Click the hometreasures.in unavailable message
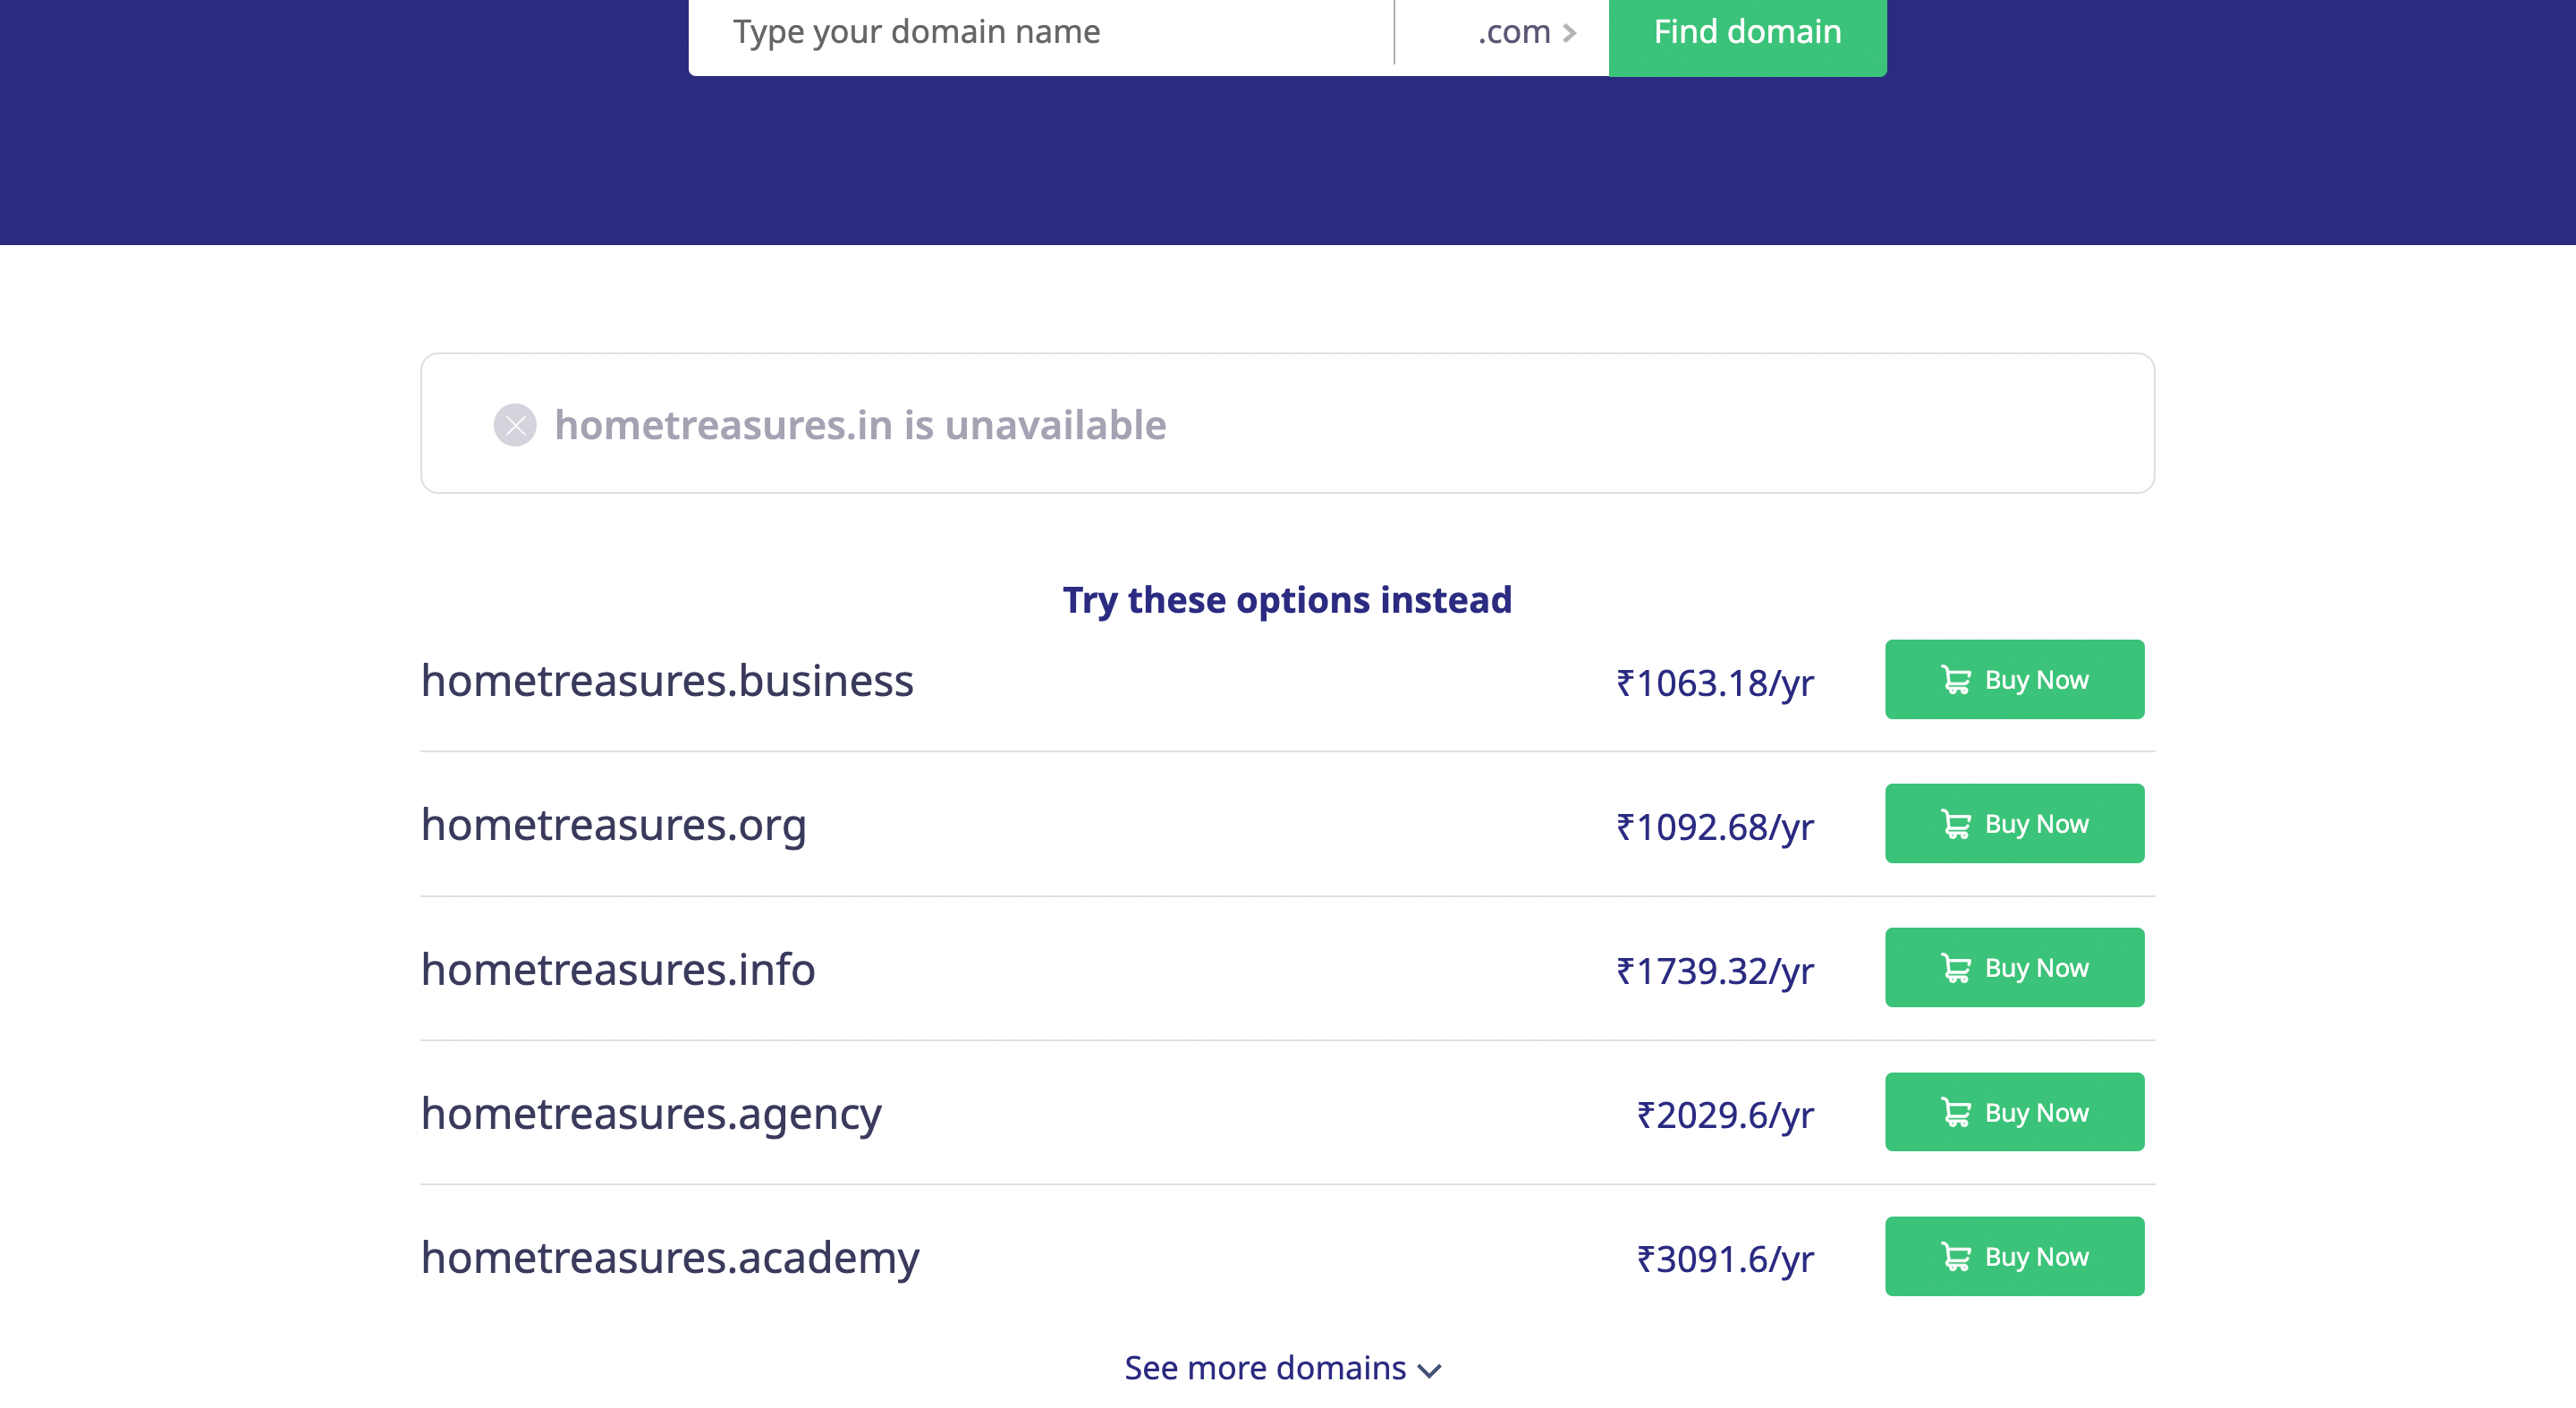Viewport: 2576px width, 1408px height. (x=860, y=425)
